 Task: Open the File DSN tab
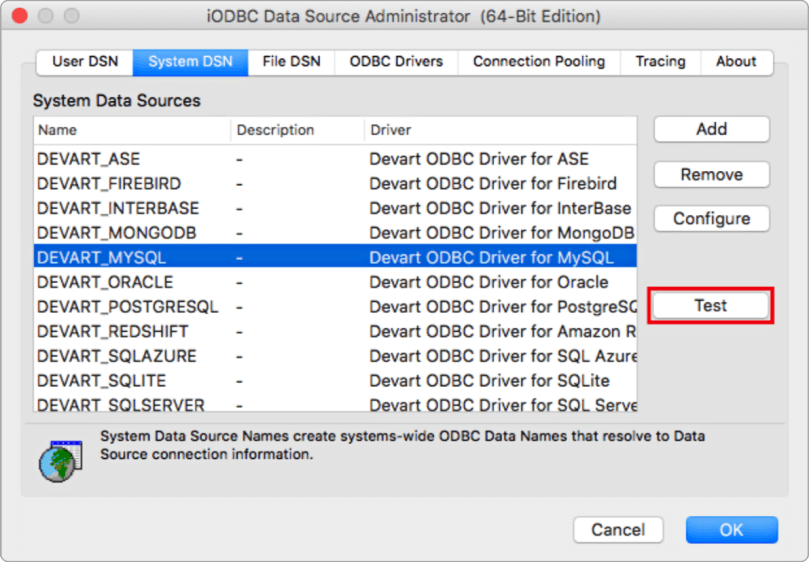[291, 62]
